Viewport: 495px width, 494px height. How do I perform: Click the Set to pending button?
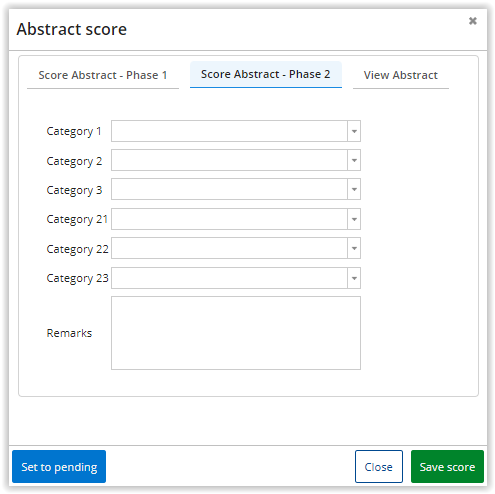pyautogui.click(x=59, y=467)
